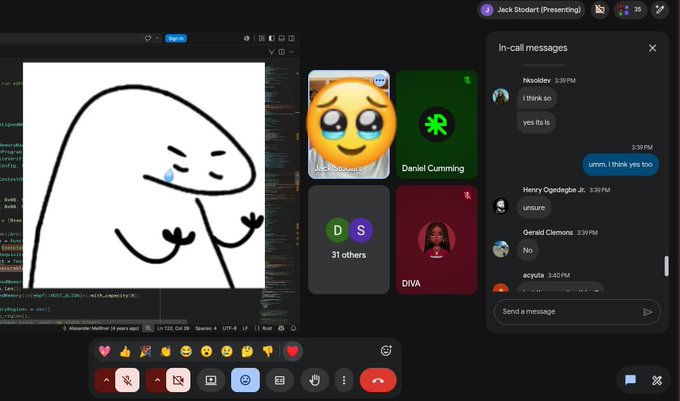Screen dimensions: 680x401
Task: Click the send message arrow icon
Action: tap(647, 312)
